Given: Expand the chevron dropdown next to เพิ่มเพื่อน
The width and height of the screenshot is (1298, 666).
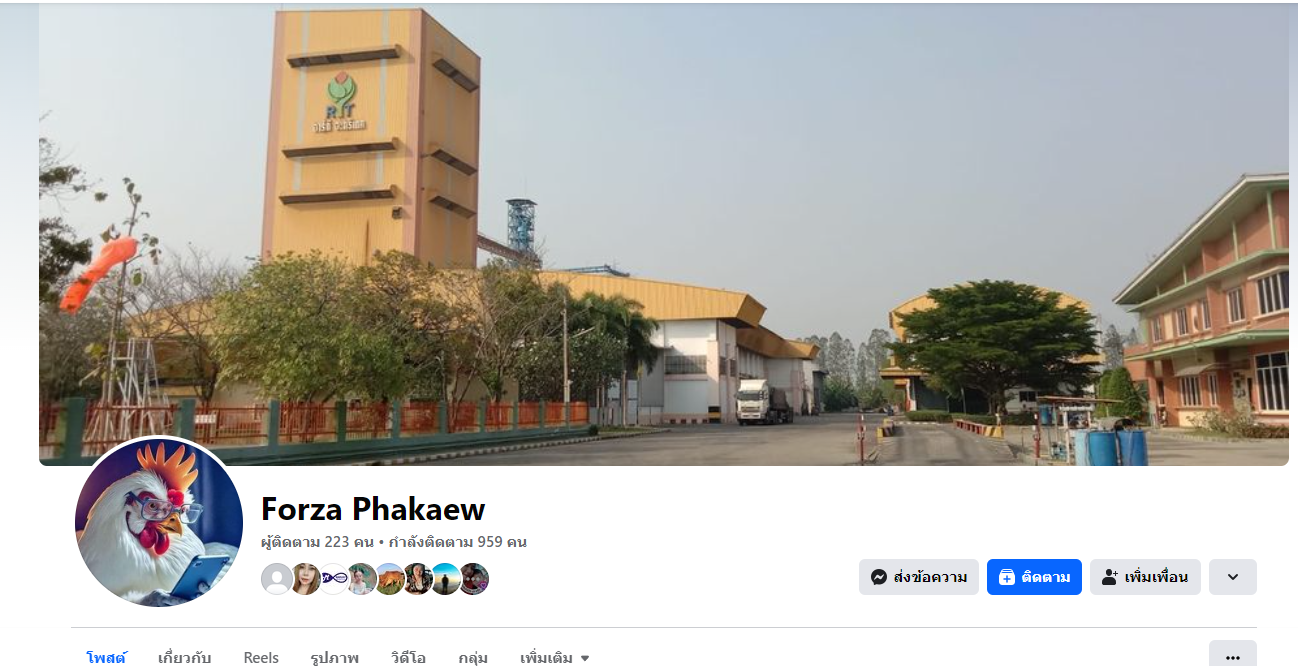Looking at the screenshot, I should (1233, 577).
